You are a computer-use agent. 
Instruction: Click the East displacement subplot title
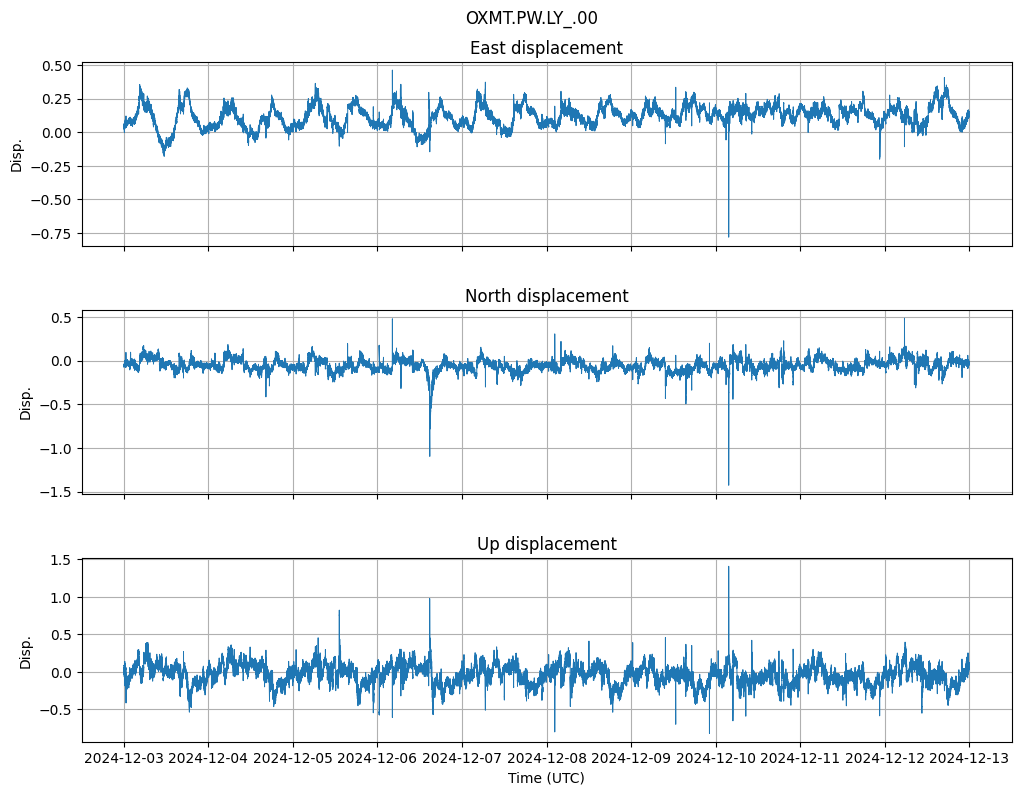[546, 48]
